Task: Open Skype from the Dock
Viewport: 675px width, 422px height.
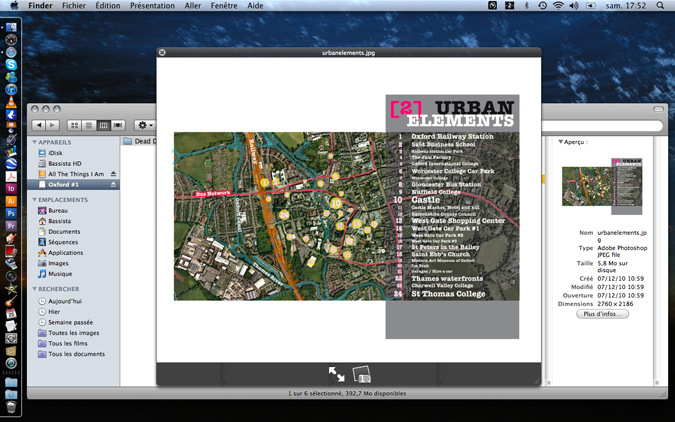Action: point(11,65)
